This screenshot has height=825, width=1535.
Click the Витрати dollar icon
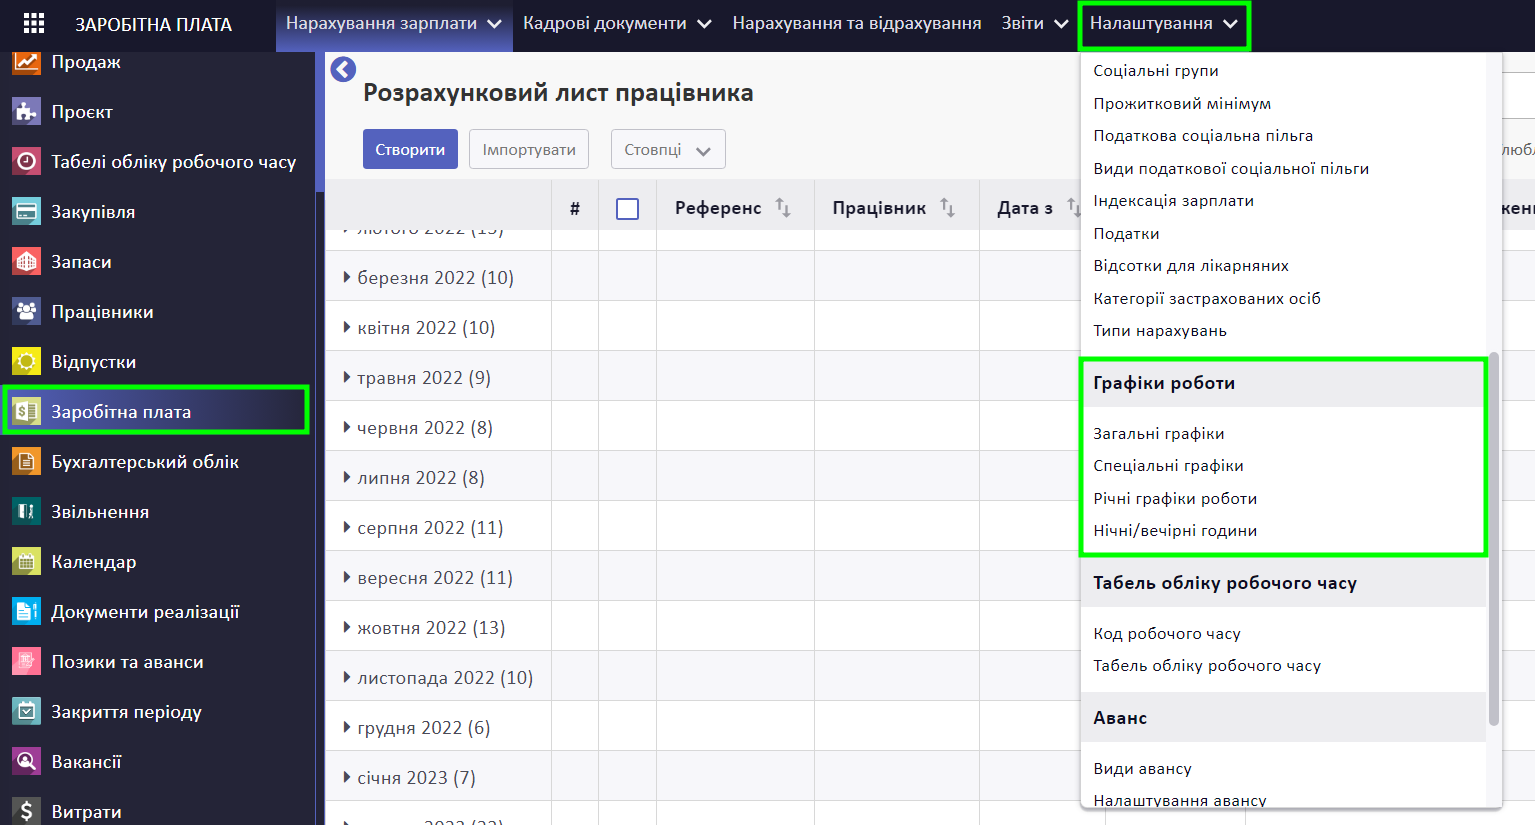click(x=27, y=811)
